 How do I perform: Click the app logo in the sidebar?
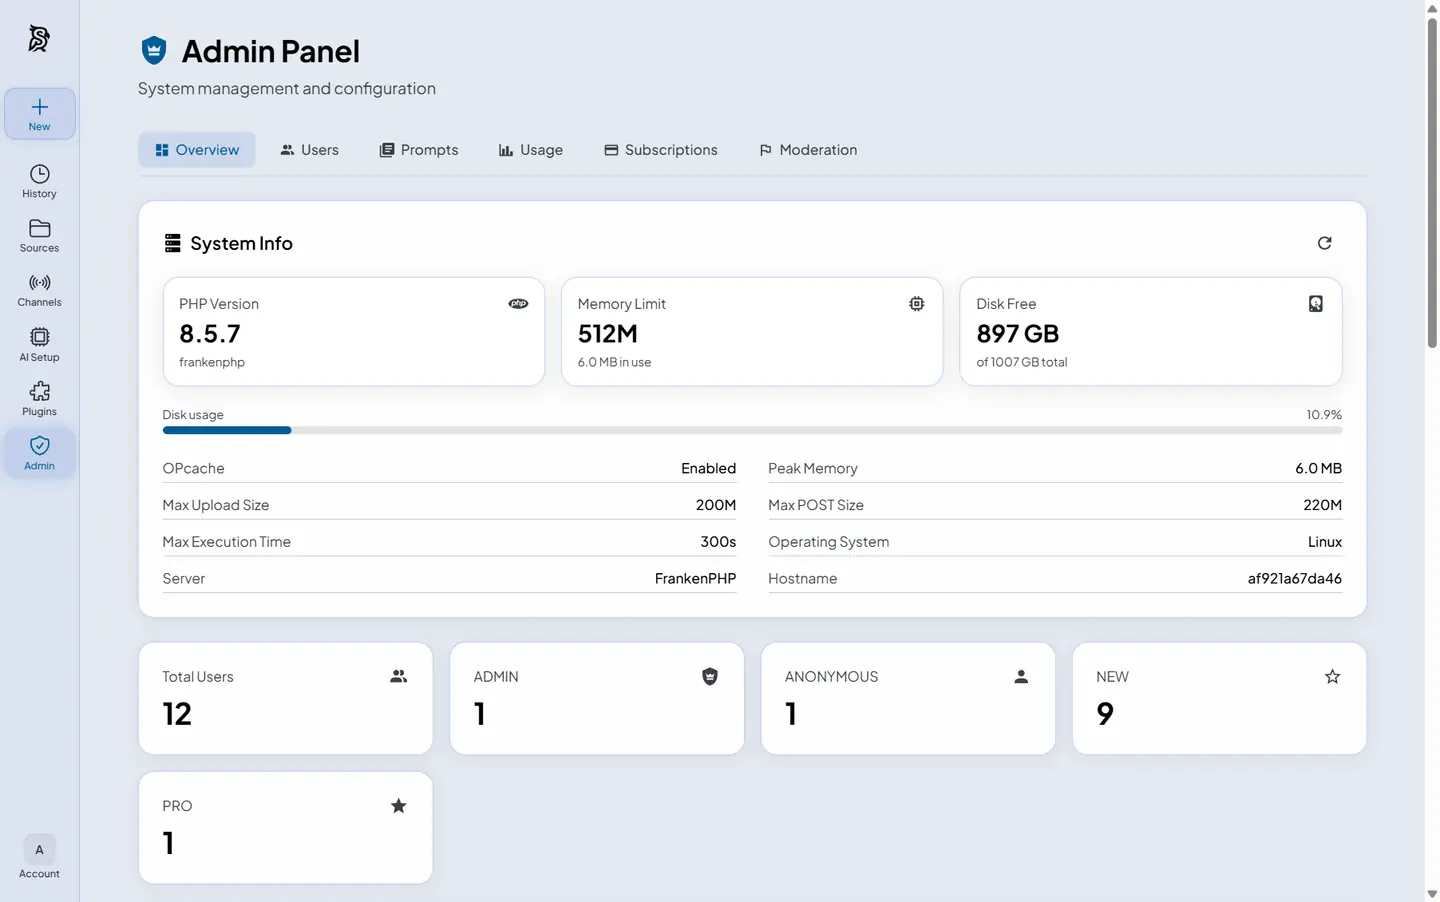point(39,38)
